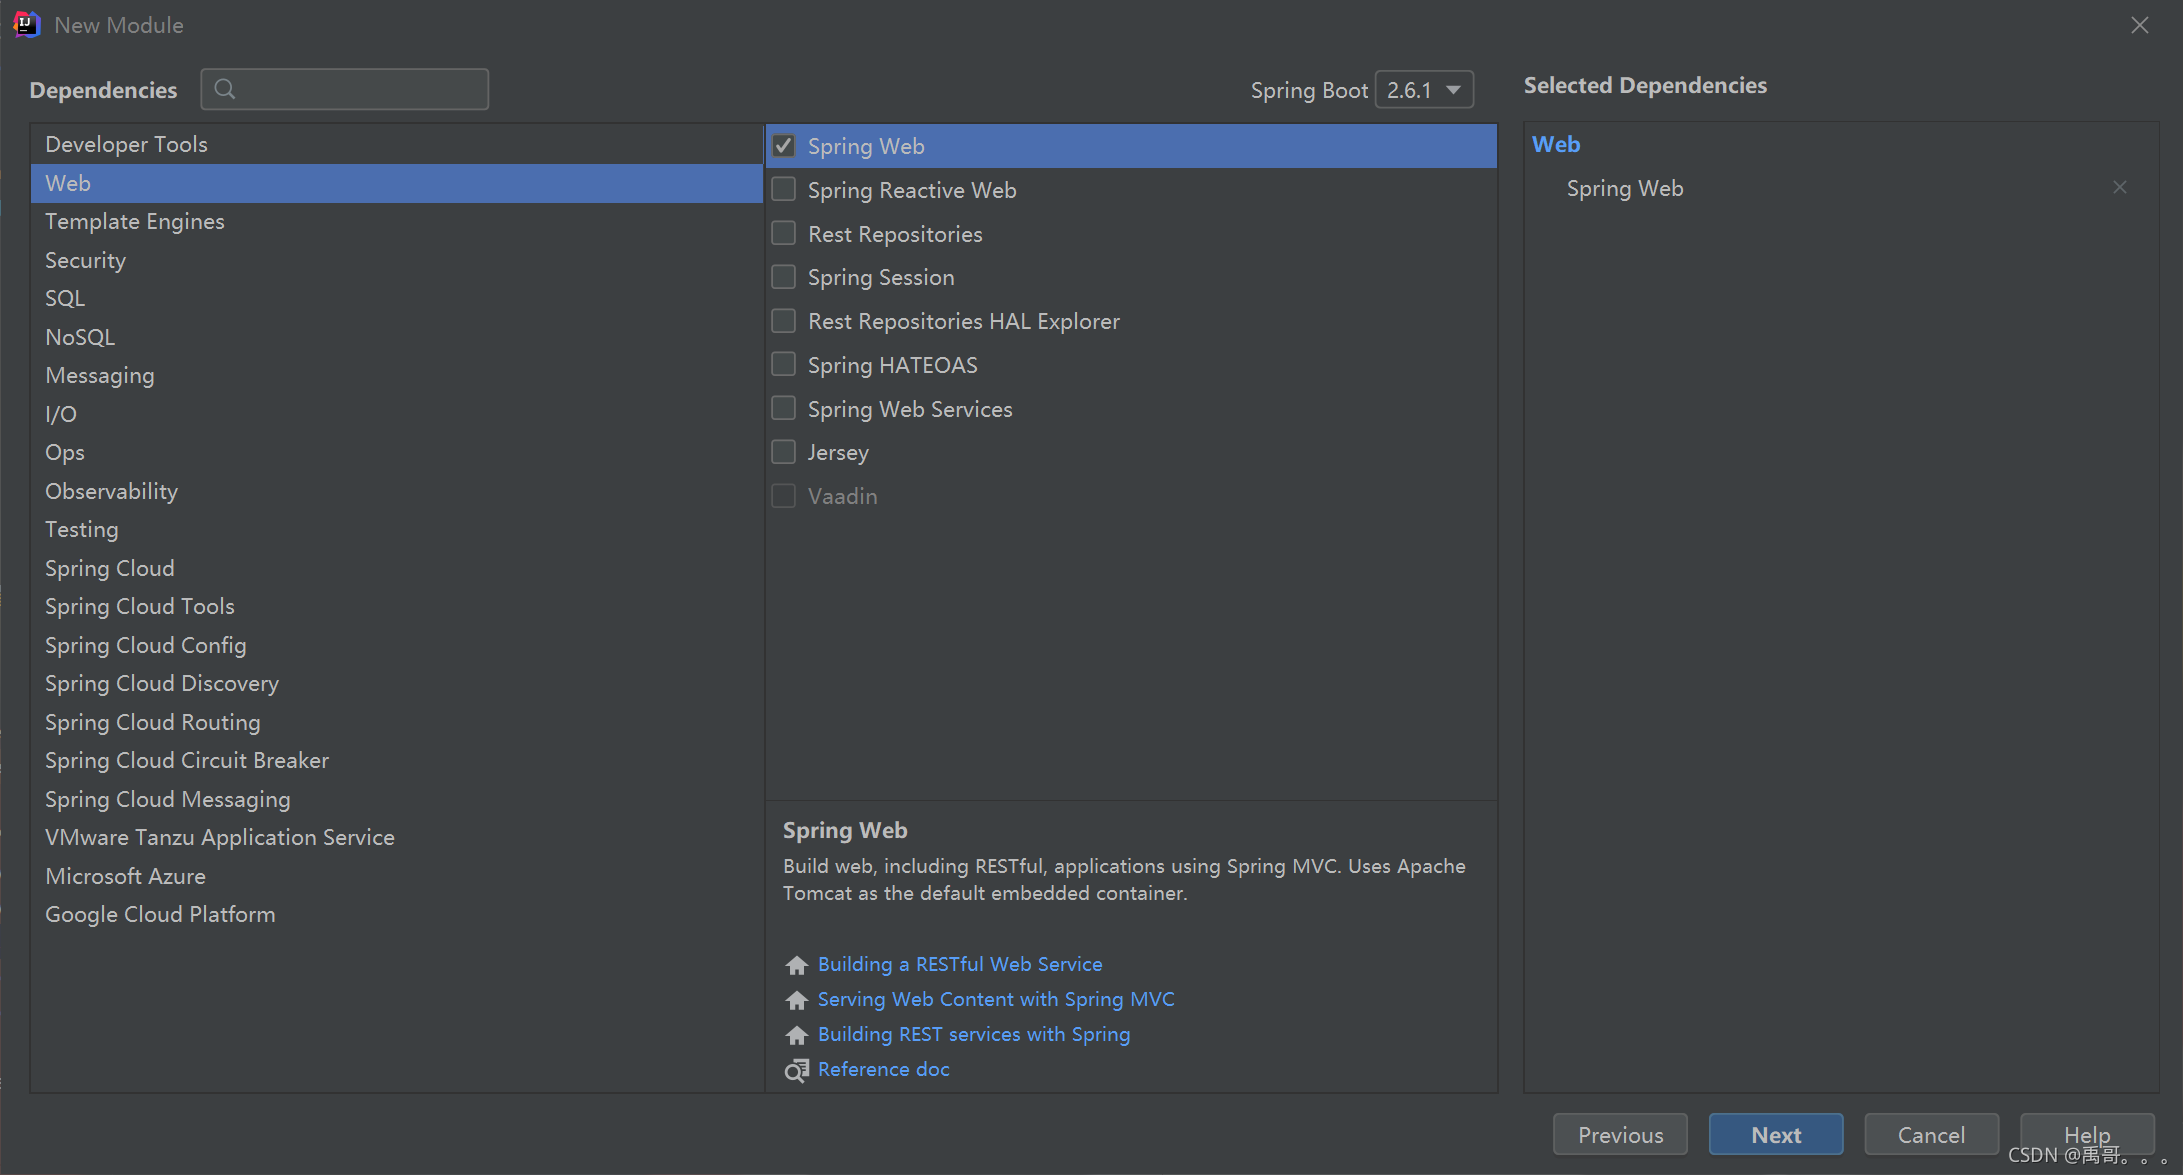The height and width of the screenshot is (1175, 2183).
Task: Check the Spring Web Services option
Action: coord(784,408)
